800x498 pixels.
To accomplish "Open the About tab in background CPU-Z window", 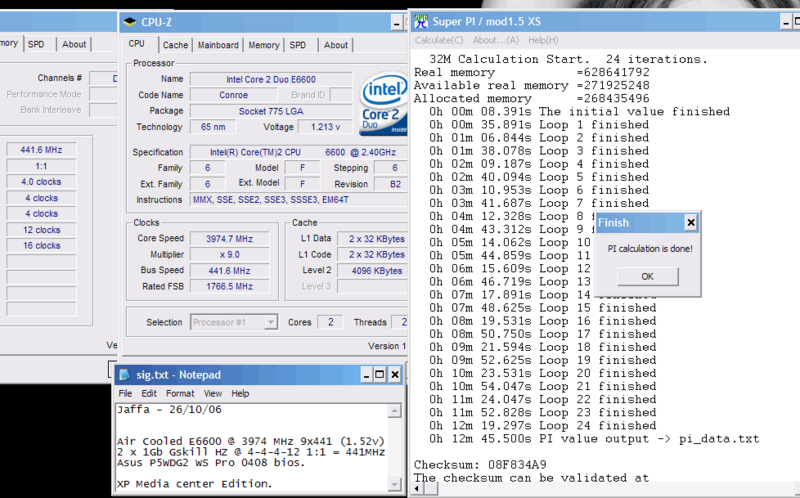I will [74, 44].
